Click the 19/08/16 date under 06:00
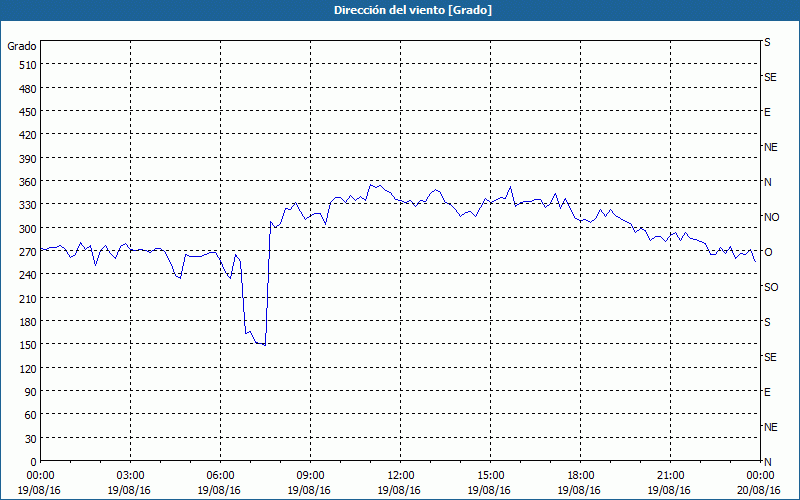800x500 pixels. (219, 490)
